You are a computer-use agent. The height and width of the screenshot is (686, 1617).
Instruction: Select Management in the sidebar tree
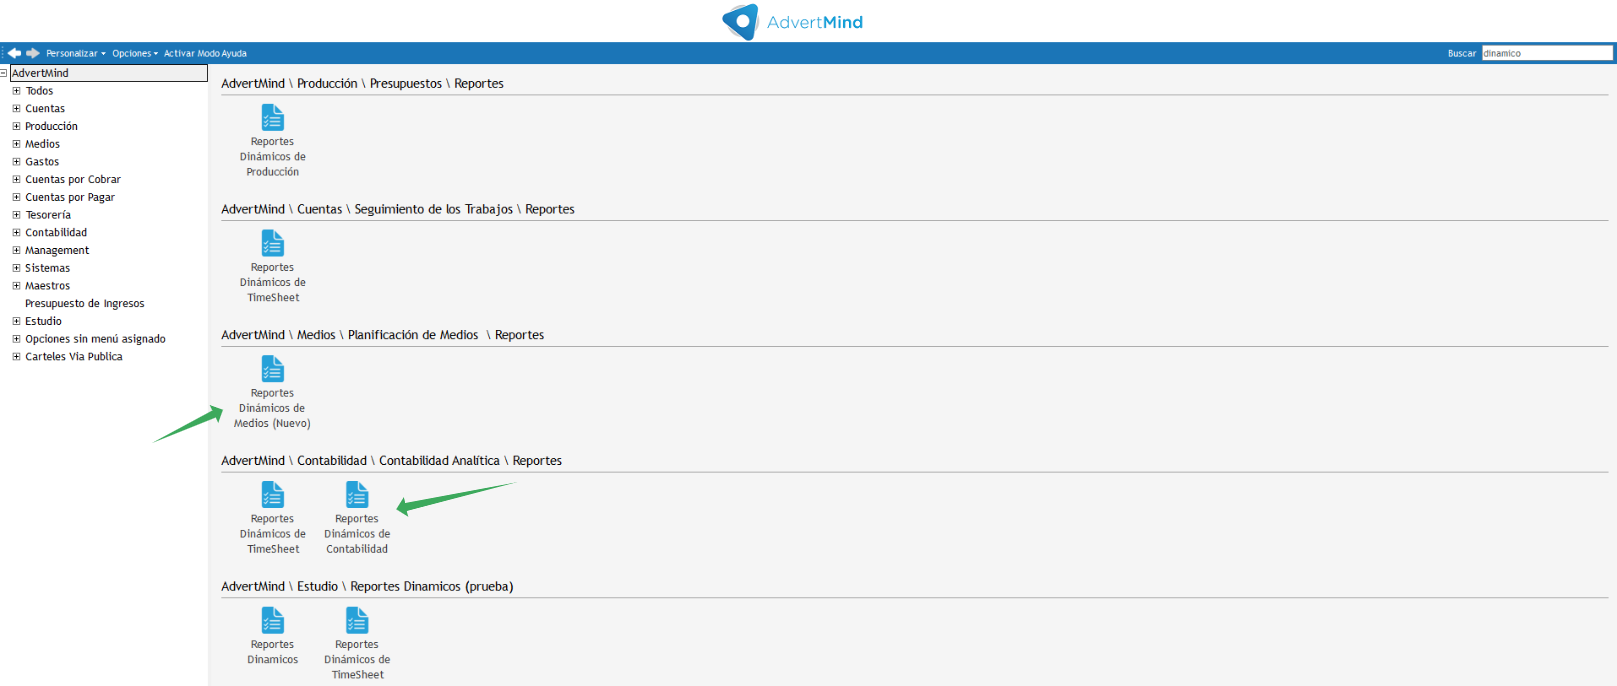(57, 250)
